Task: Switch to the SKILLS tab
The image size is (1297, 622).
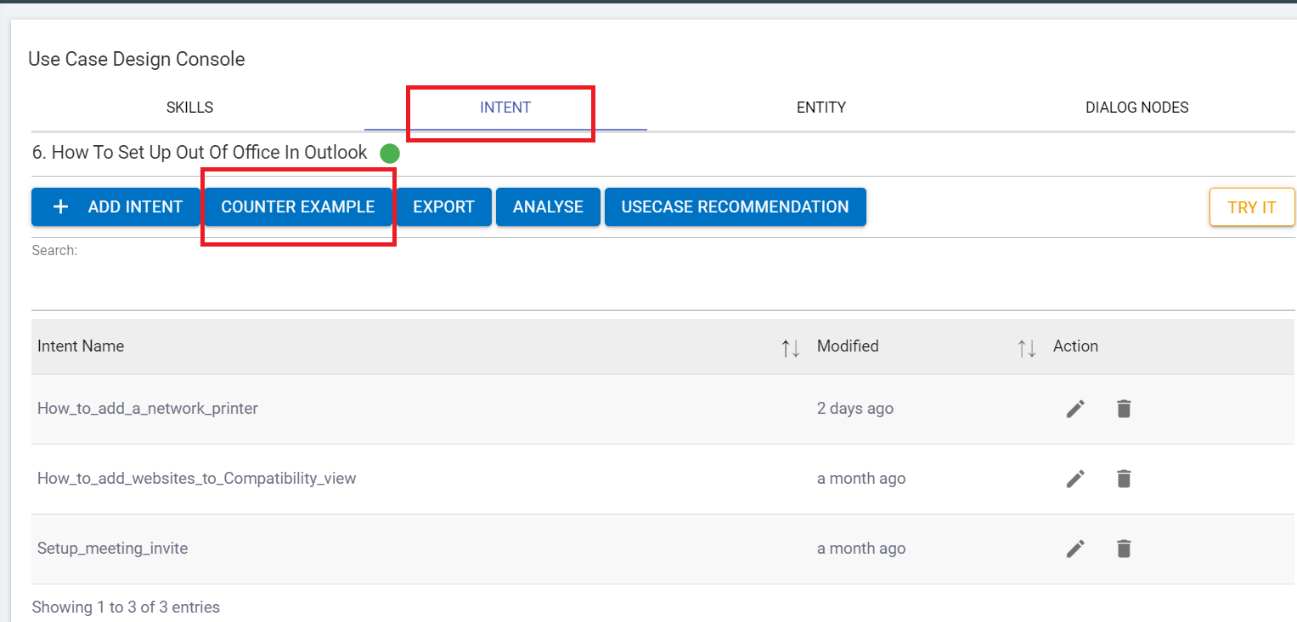Action: click(189, 107)
